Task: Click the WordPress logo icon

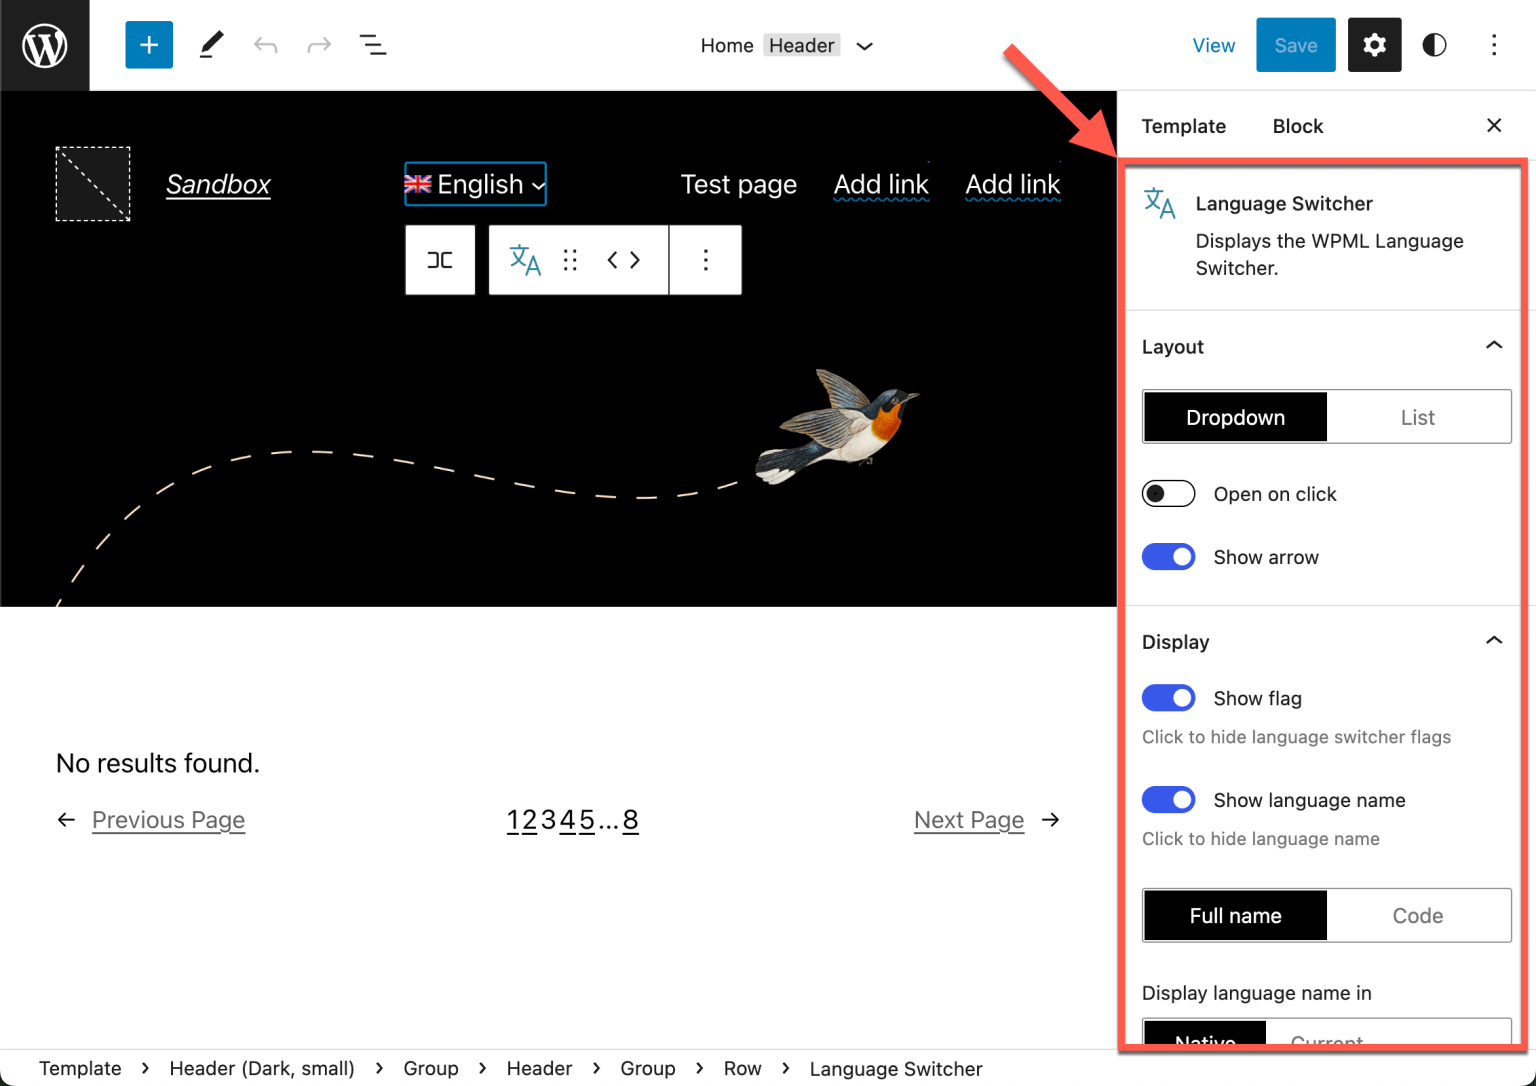Action: pos(44,44)
